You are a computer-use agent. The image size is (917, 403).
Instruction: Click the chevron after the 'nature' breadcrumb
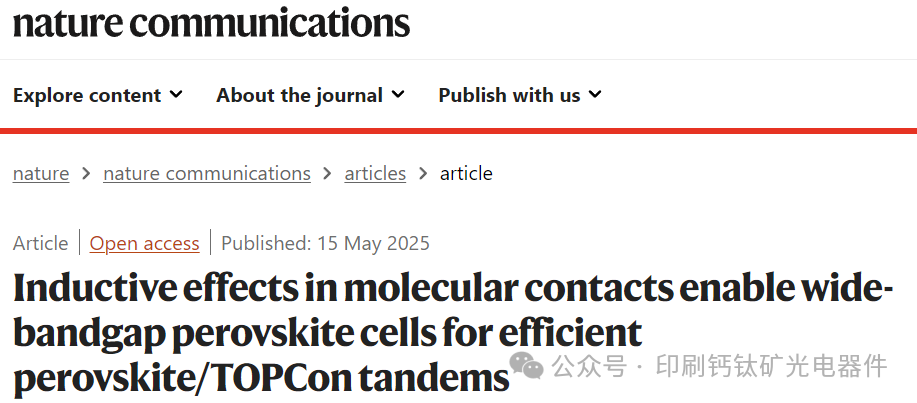coord(86,174)
